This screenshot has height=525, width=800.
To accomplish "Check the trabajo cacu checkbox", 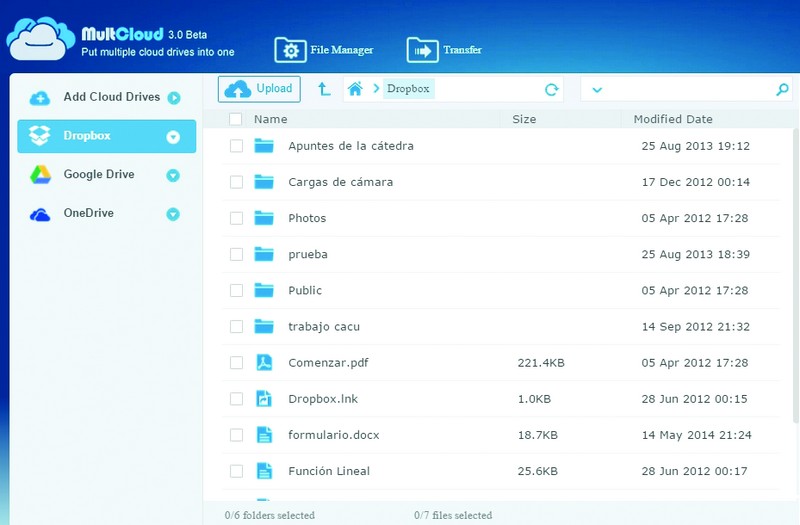I will 236,327.
